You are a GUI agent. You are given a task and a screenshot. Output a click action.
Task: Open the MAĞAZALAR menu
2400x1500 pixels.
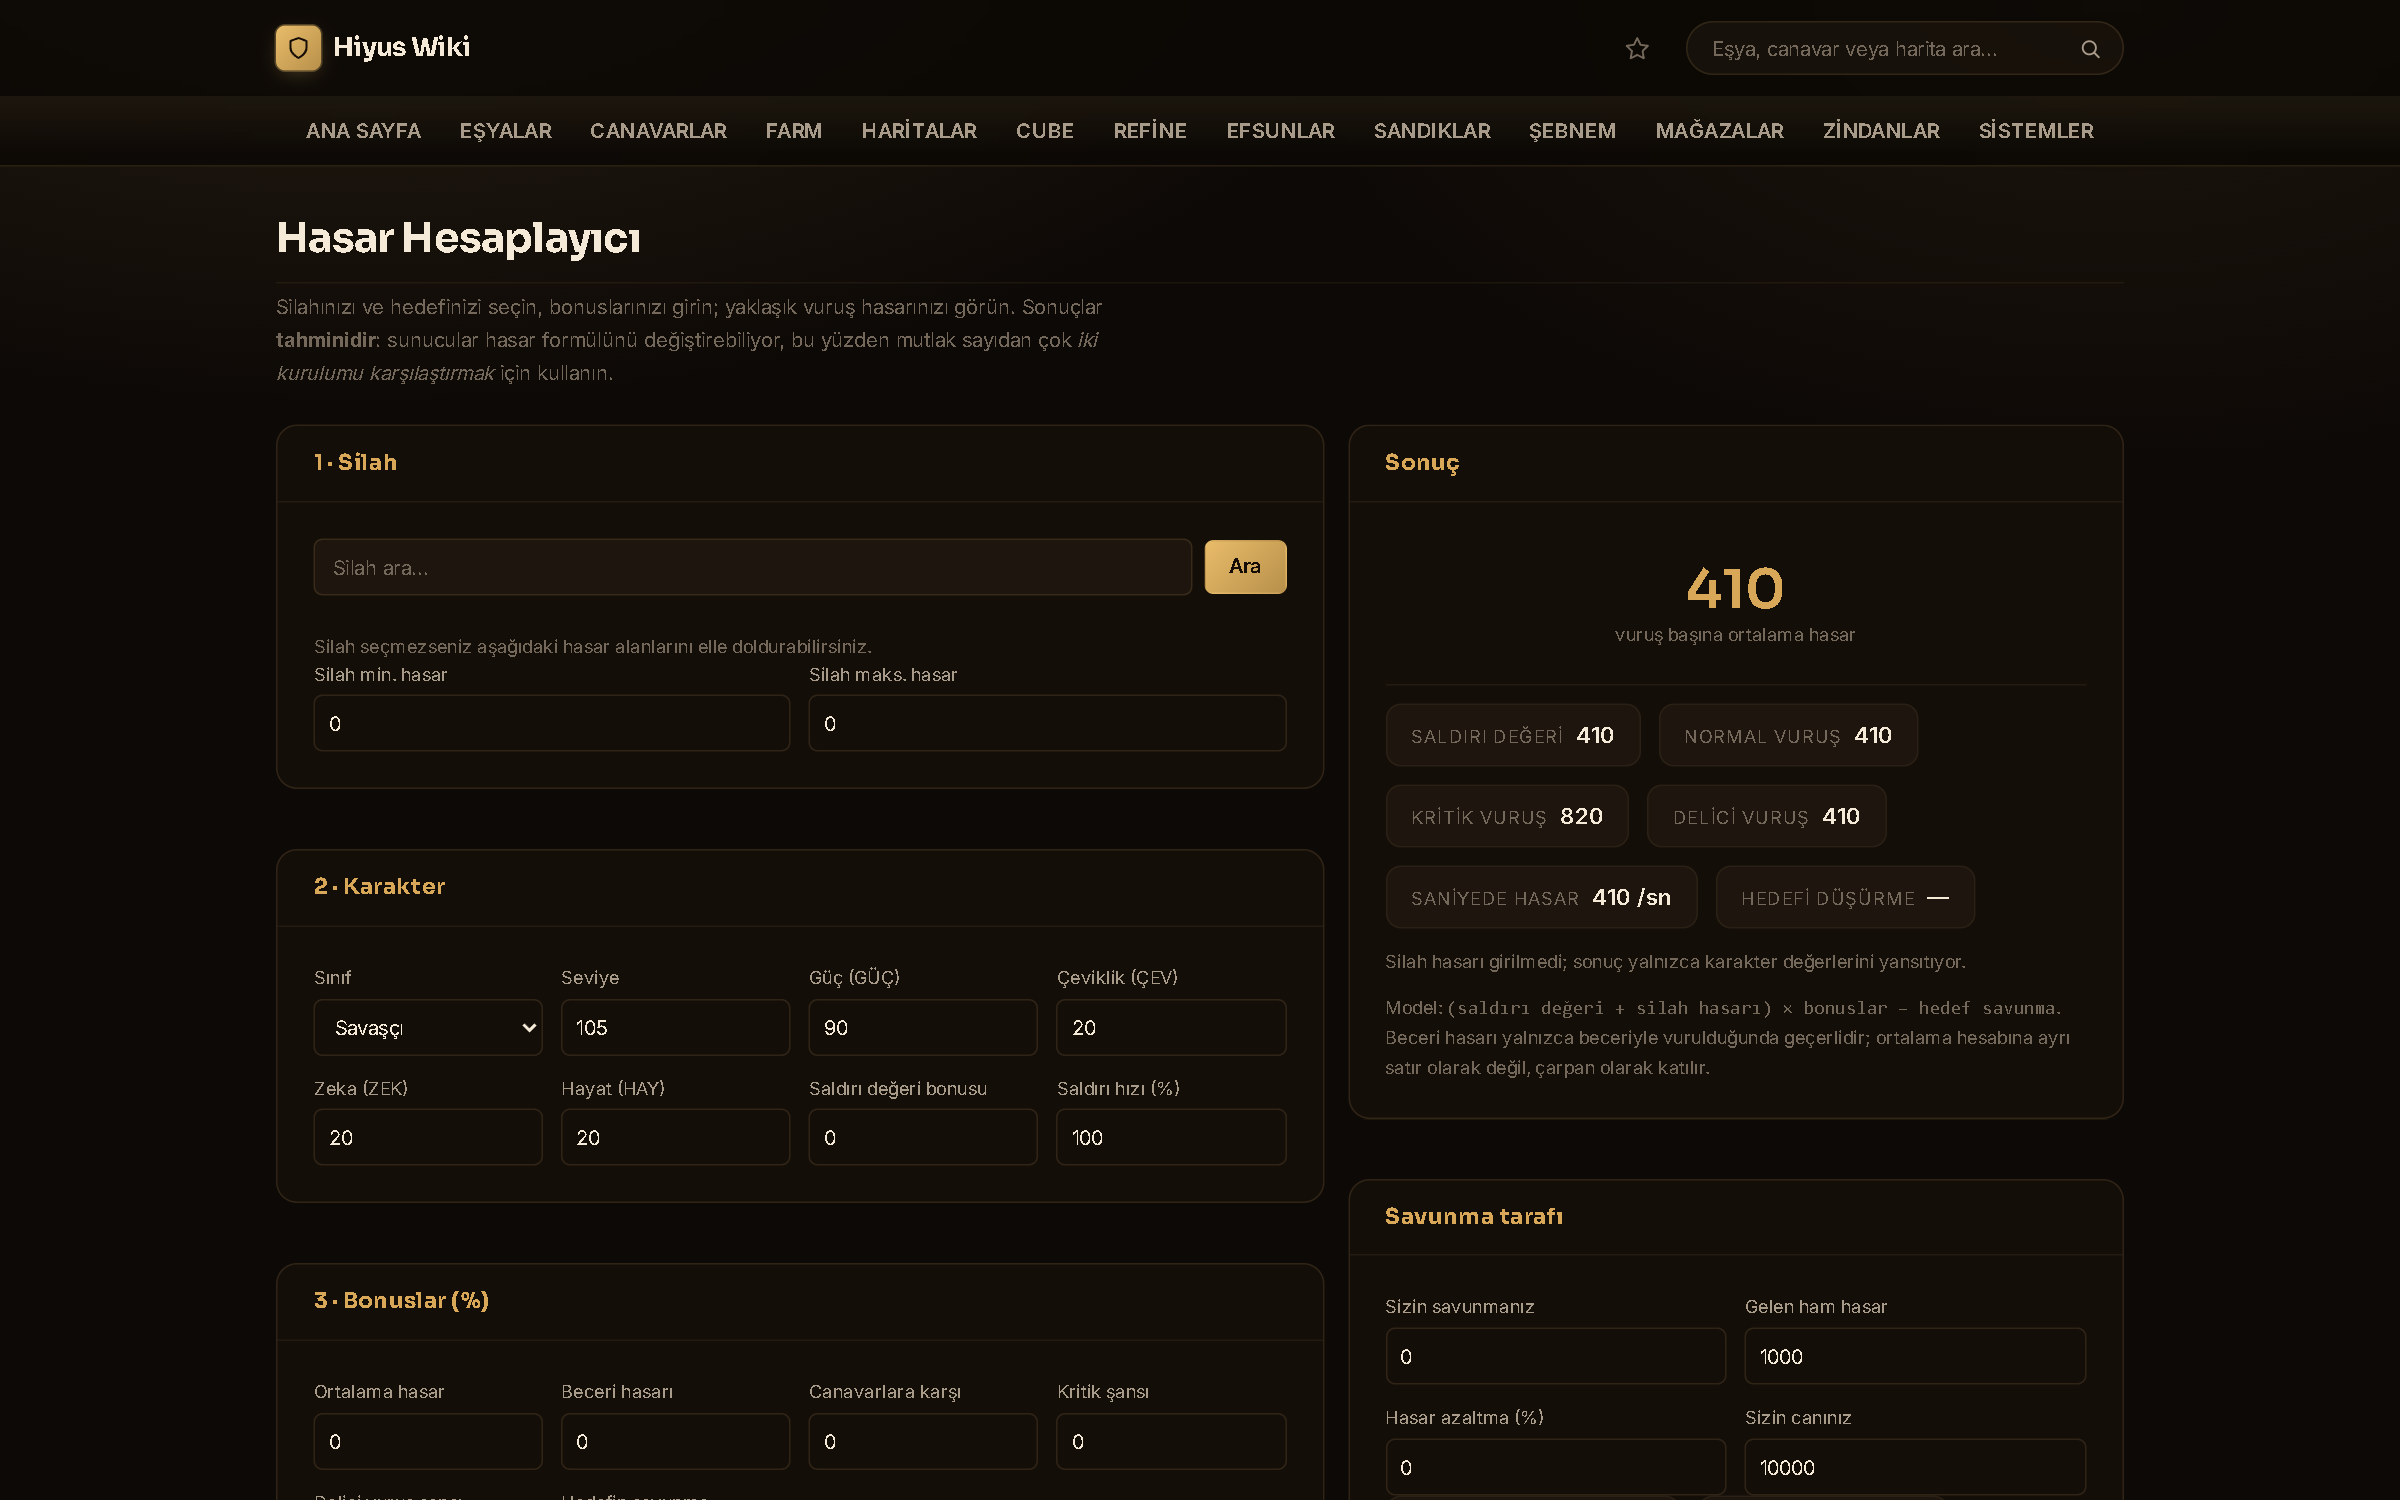(x=1719, y=131)
